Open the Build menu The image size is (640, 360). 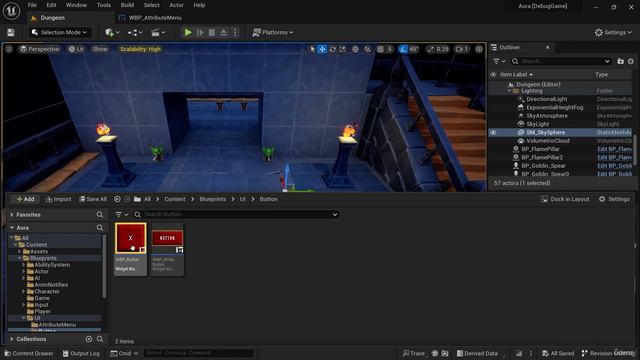(x=127, y=5)
